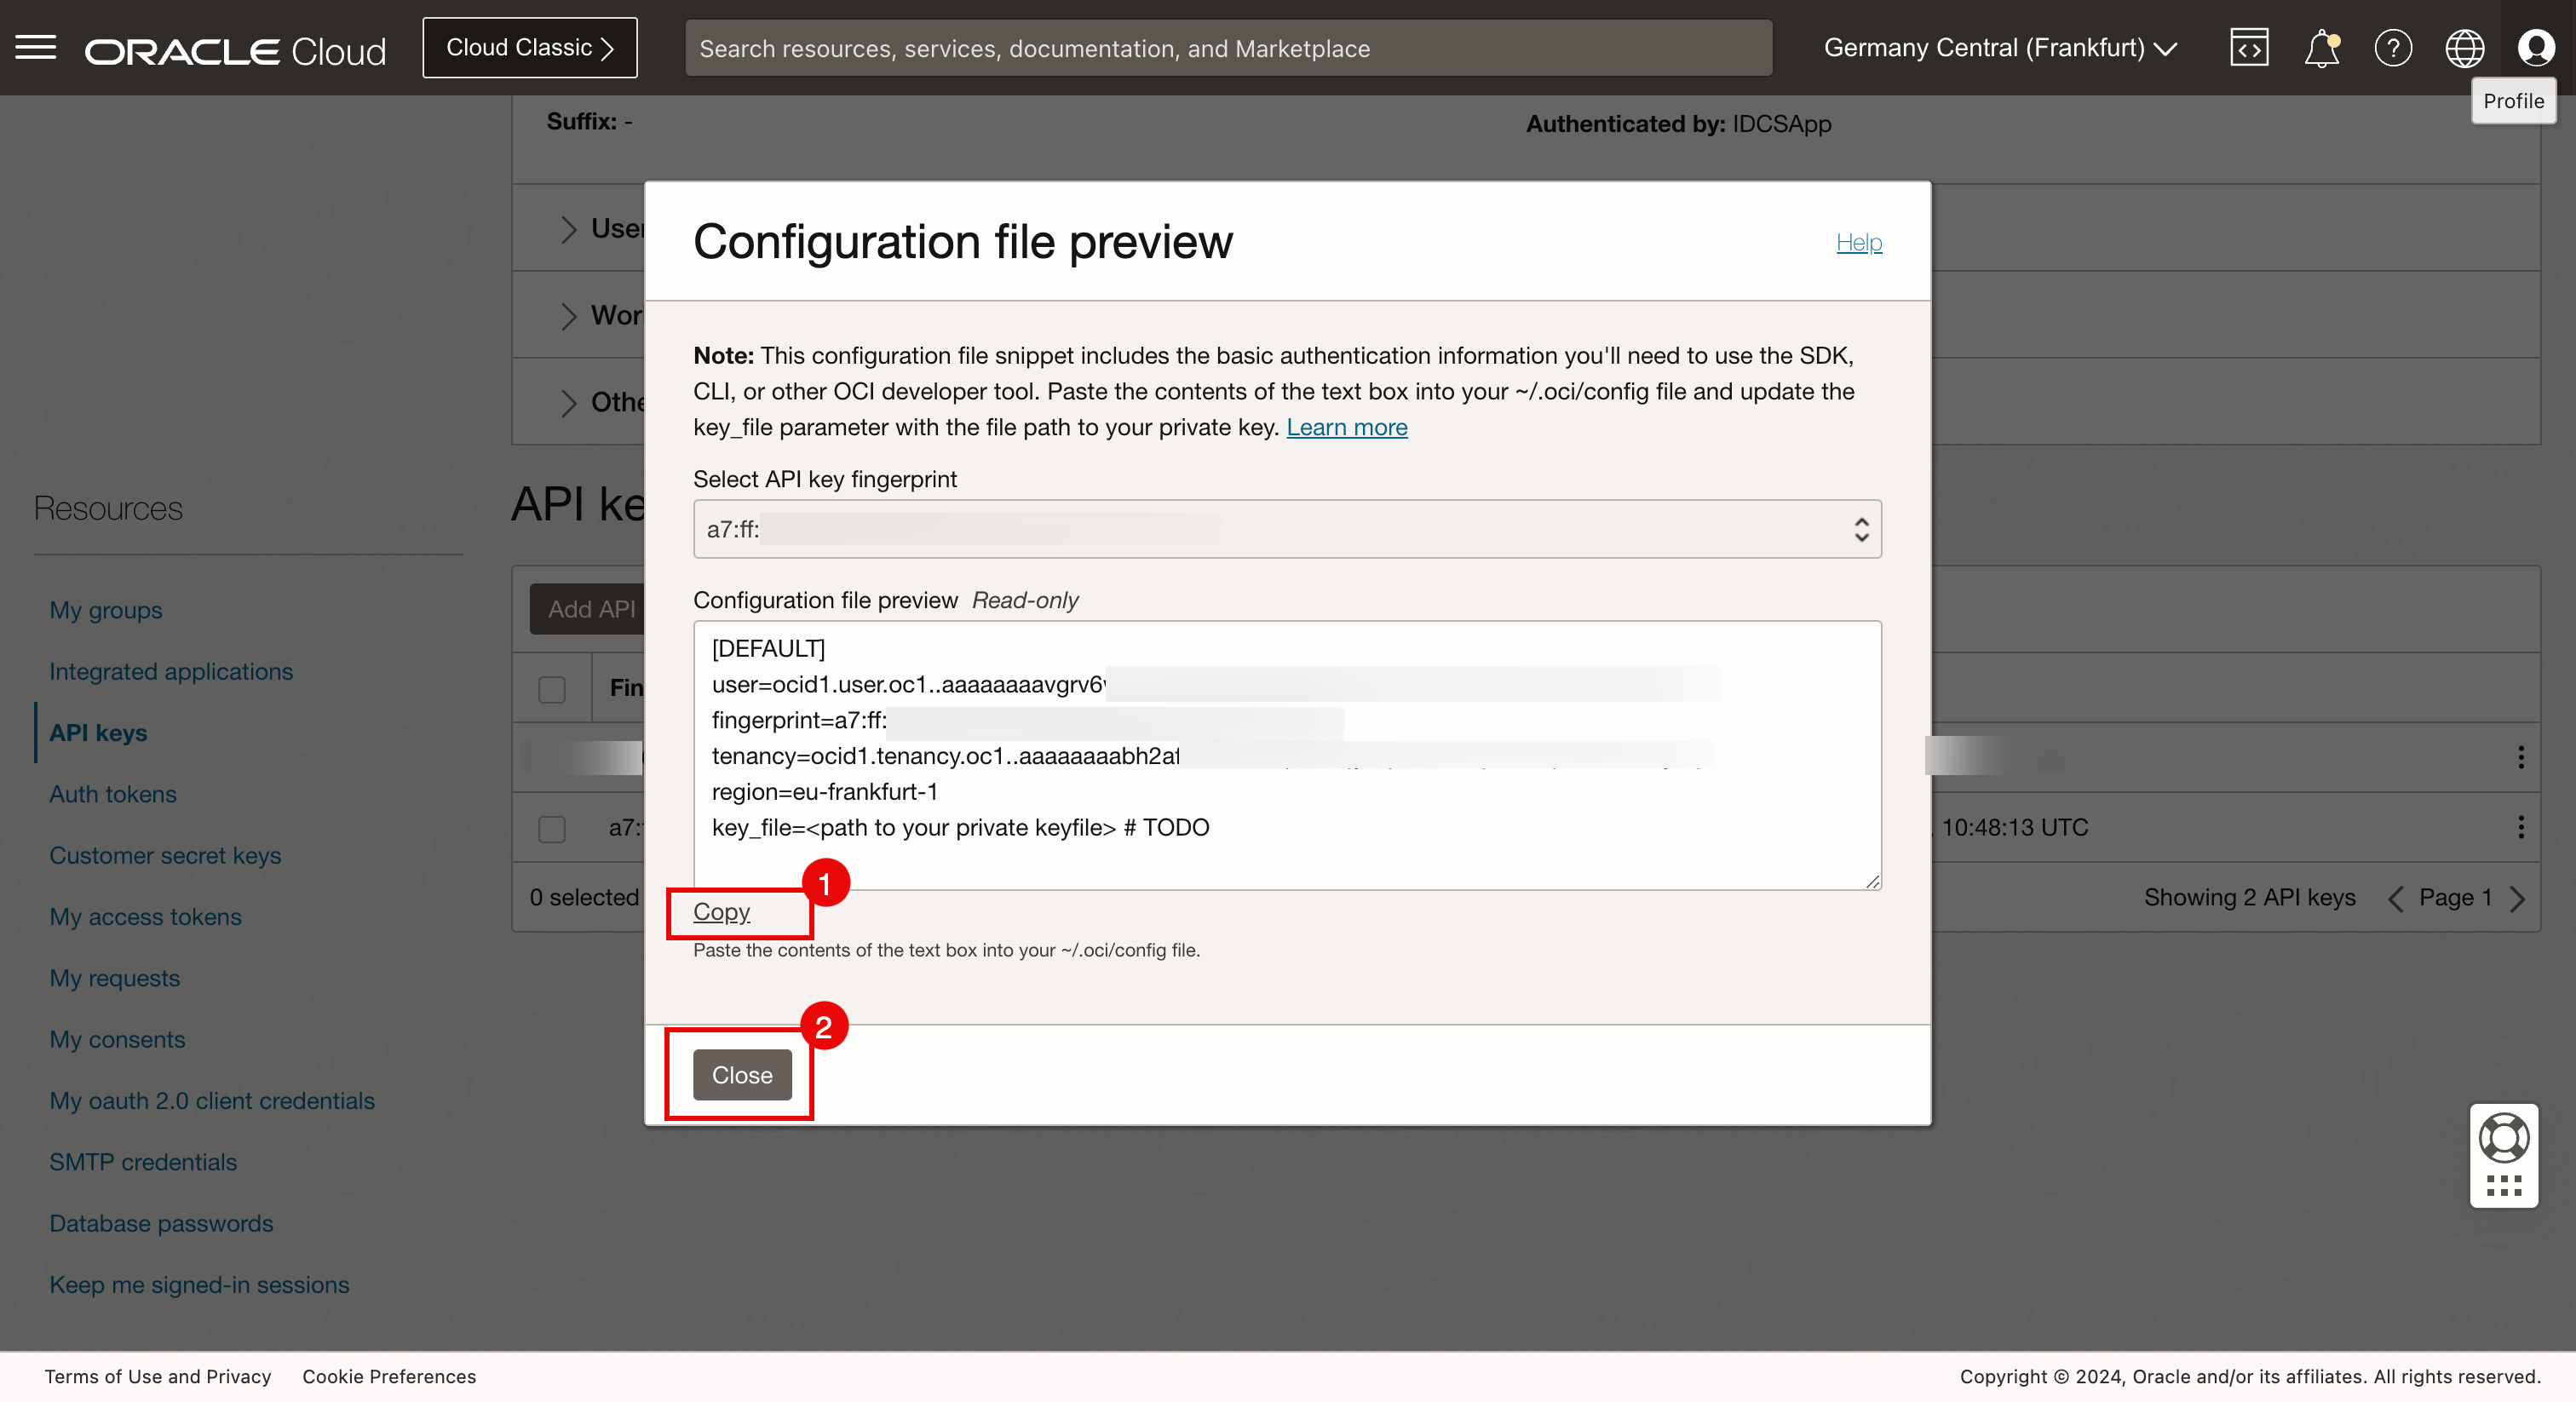Click into the top search resources field
The height and width of the screenshot is (1402, 2576).
(1228, 48)
